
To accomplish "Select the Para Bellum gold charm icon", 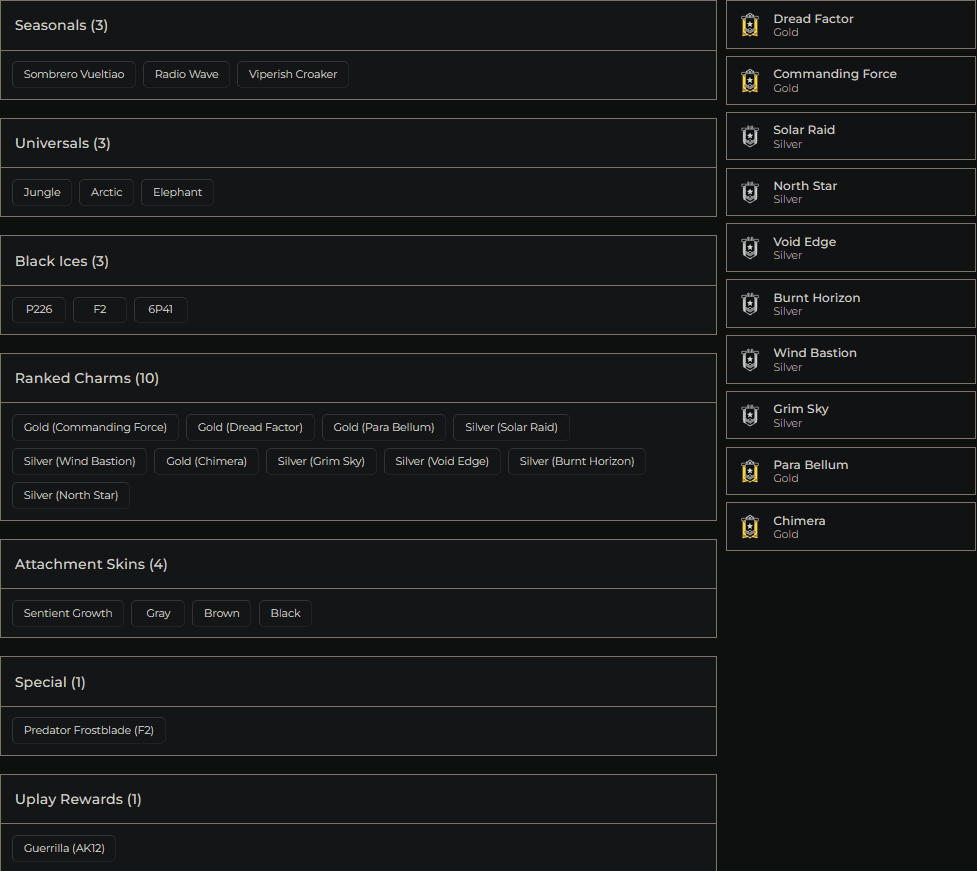I will 749,470.
